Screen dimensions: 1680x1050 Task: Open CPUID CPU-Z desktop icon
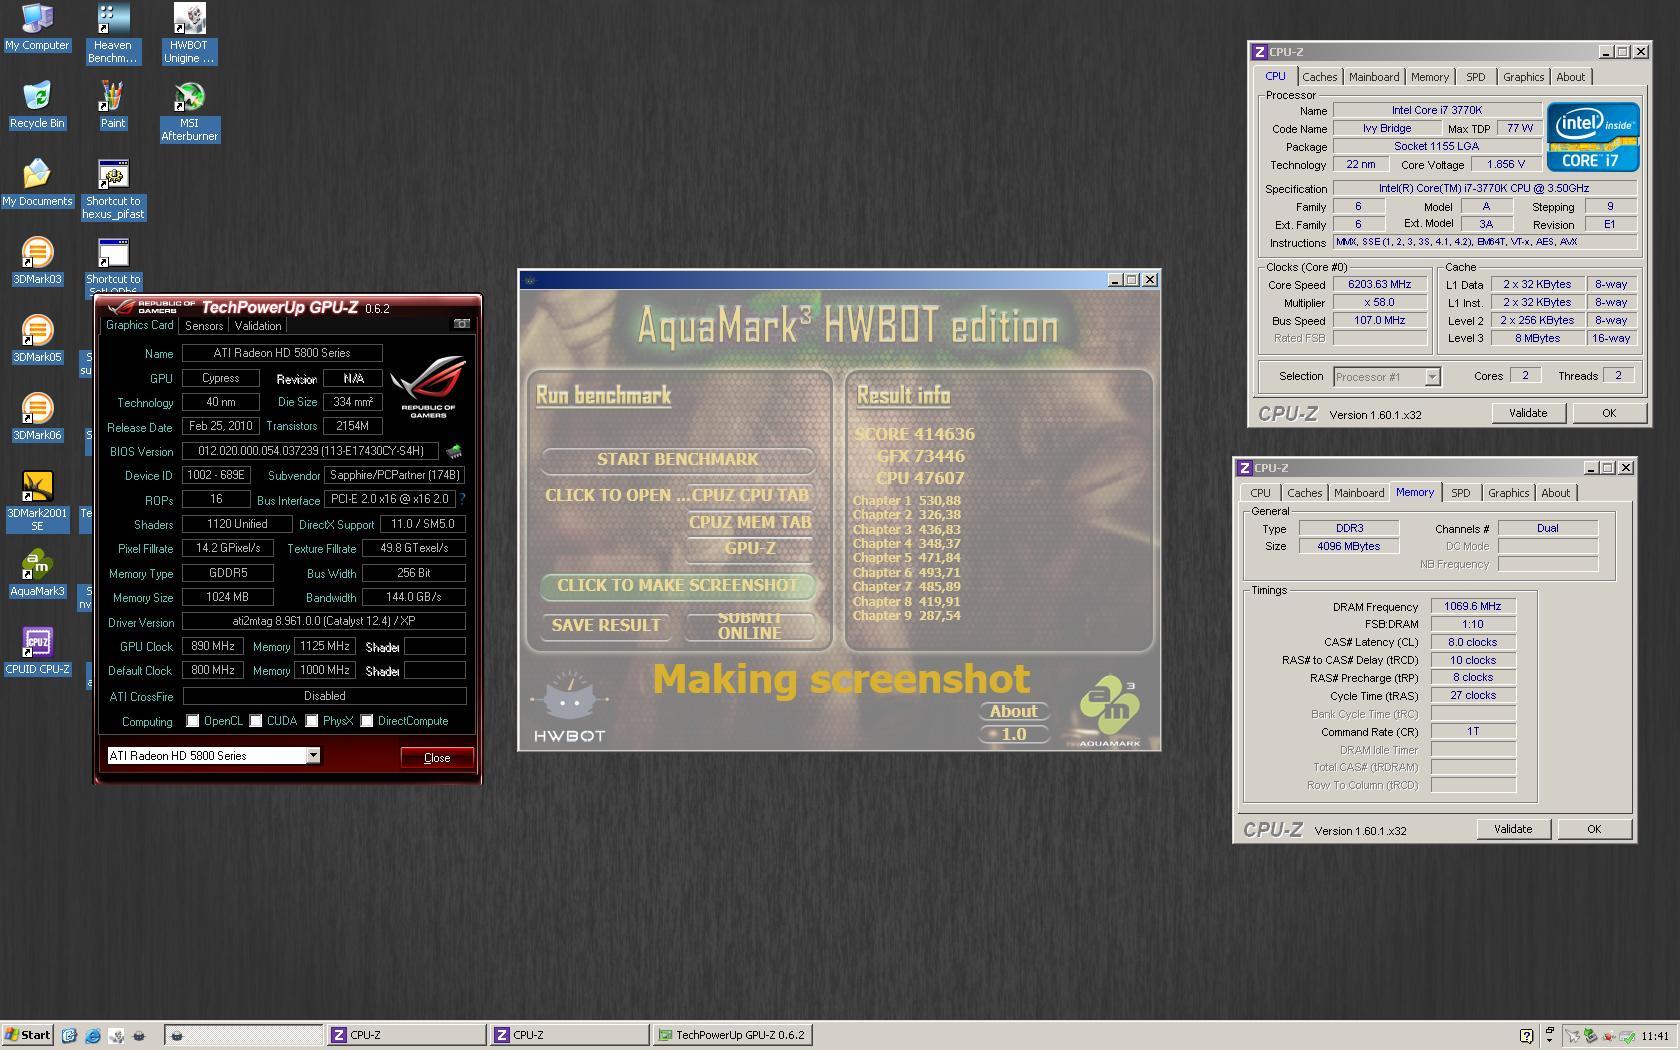(x=37, y=651)
